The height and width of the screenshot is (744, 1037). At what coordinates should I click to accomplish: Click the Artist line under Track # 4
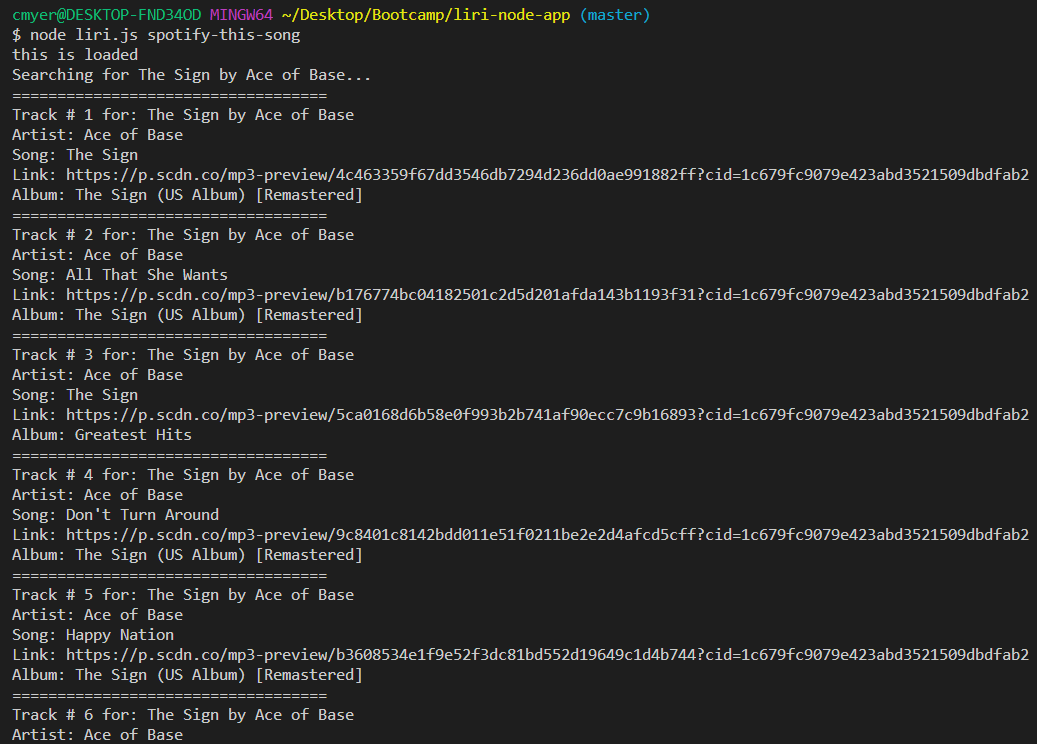click(98, 495)
